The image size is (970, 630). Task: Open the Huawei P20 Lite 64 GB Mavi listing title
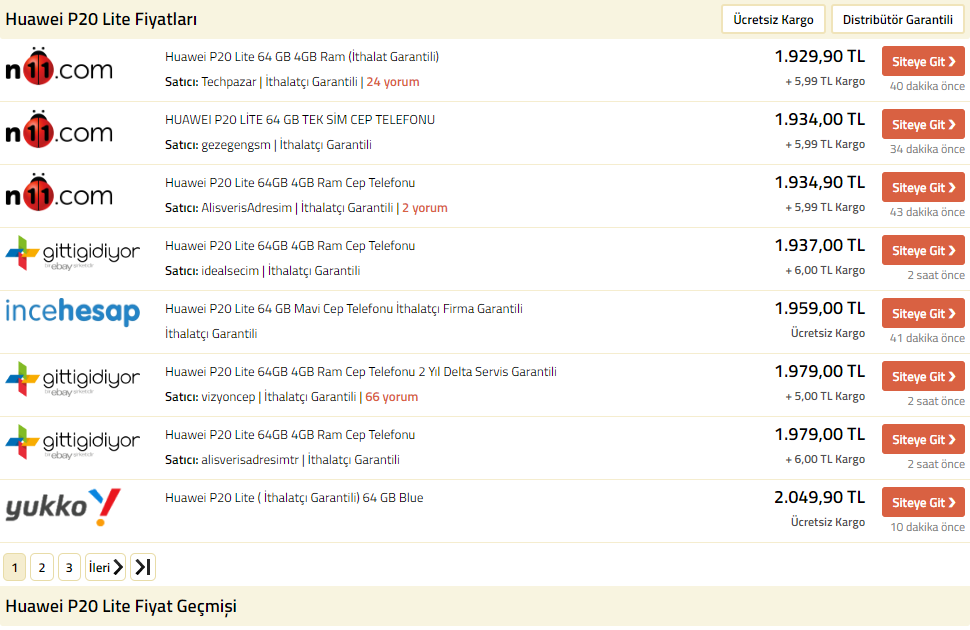point(343,309)
